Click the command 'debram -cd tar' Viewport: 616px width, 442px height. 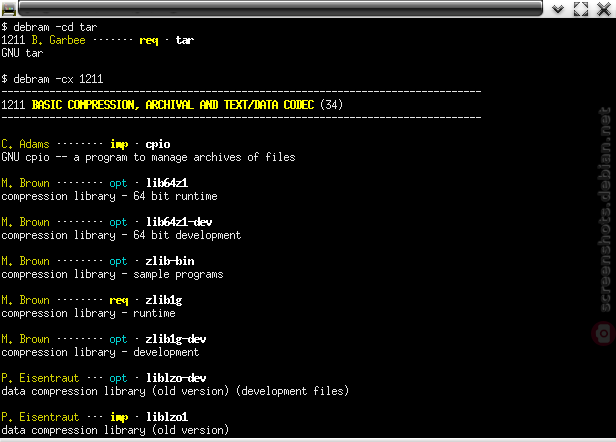coord(55,27)
